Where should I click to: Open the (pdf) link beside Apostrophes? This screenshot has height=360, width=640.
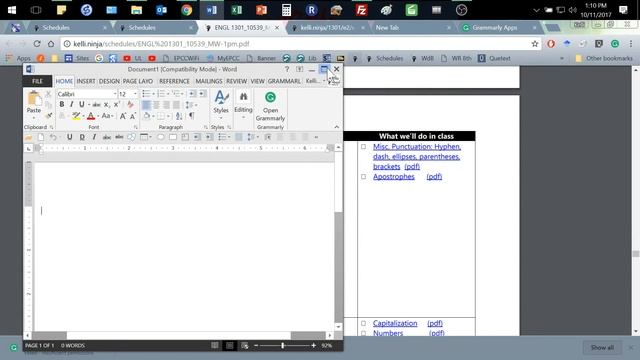(434, 176)
